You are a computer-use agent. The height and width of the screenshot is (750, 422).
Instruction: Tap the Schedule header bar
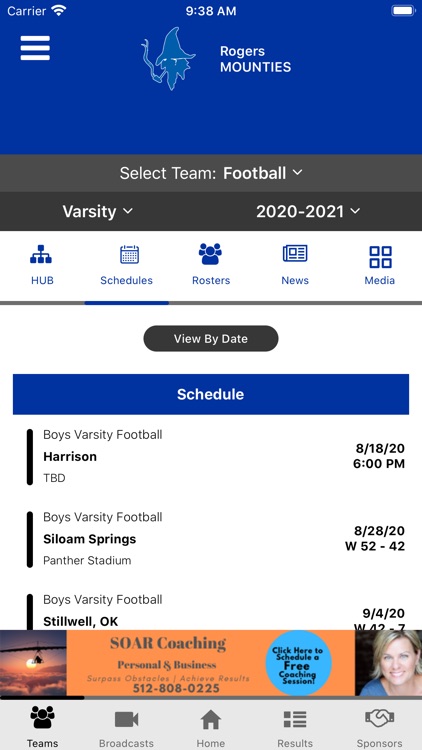click(211, 394)
